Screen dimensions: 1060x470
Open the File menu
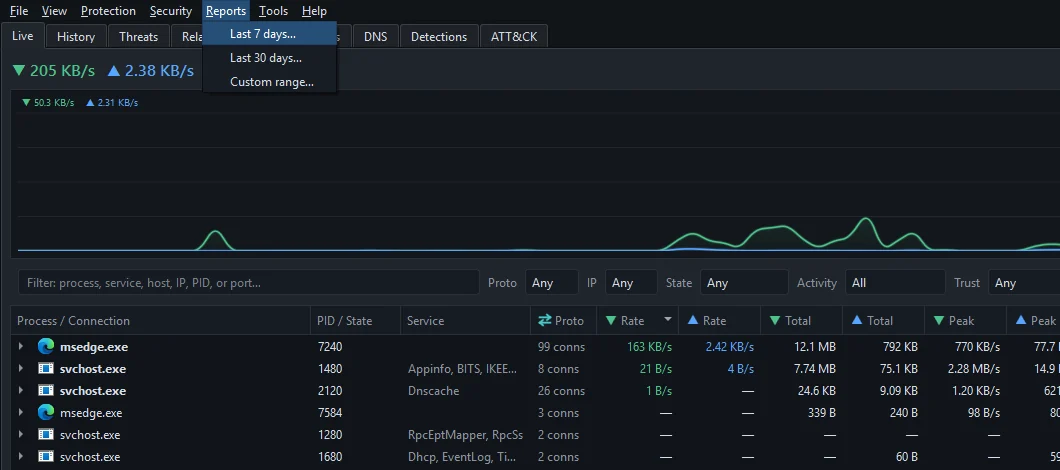pos(19,11)
